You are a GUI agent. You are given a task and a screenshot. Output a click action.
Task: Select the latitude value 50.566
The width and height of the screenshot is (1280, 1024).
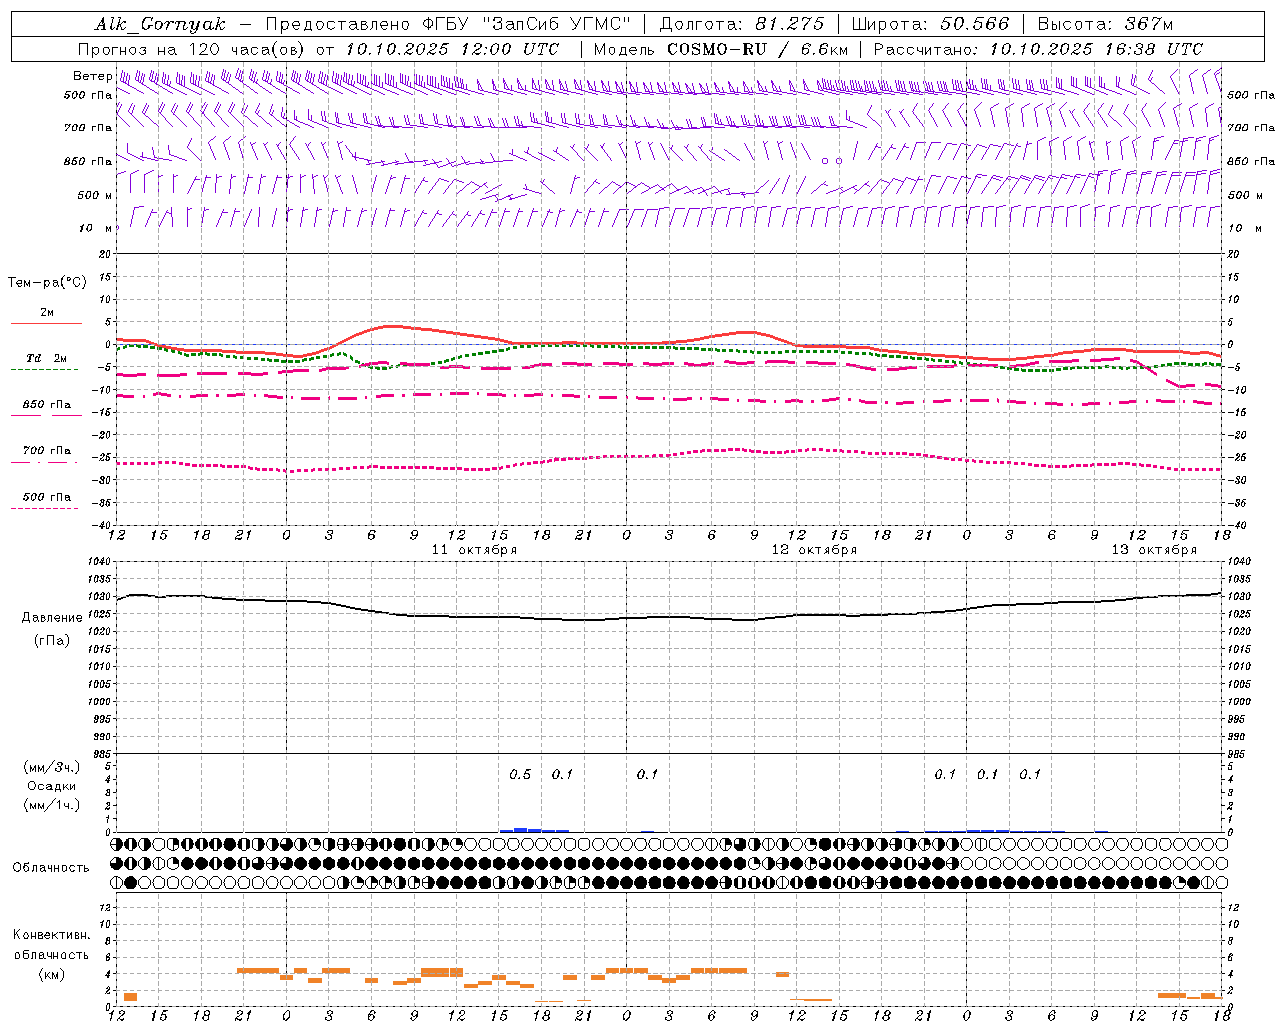[974, 24]
